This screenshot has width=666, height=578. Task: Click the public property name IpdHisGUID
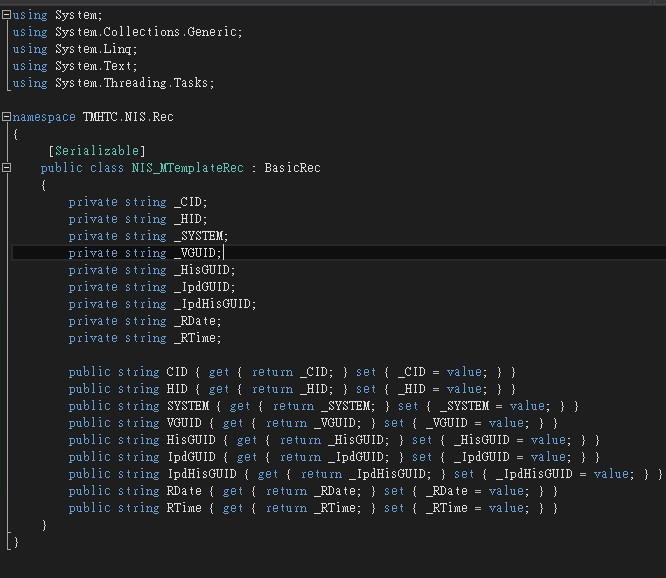coord(202,474)
